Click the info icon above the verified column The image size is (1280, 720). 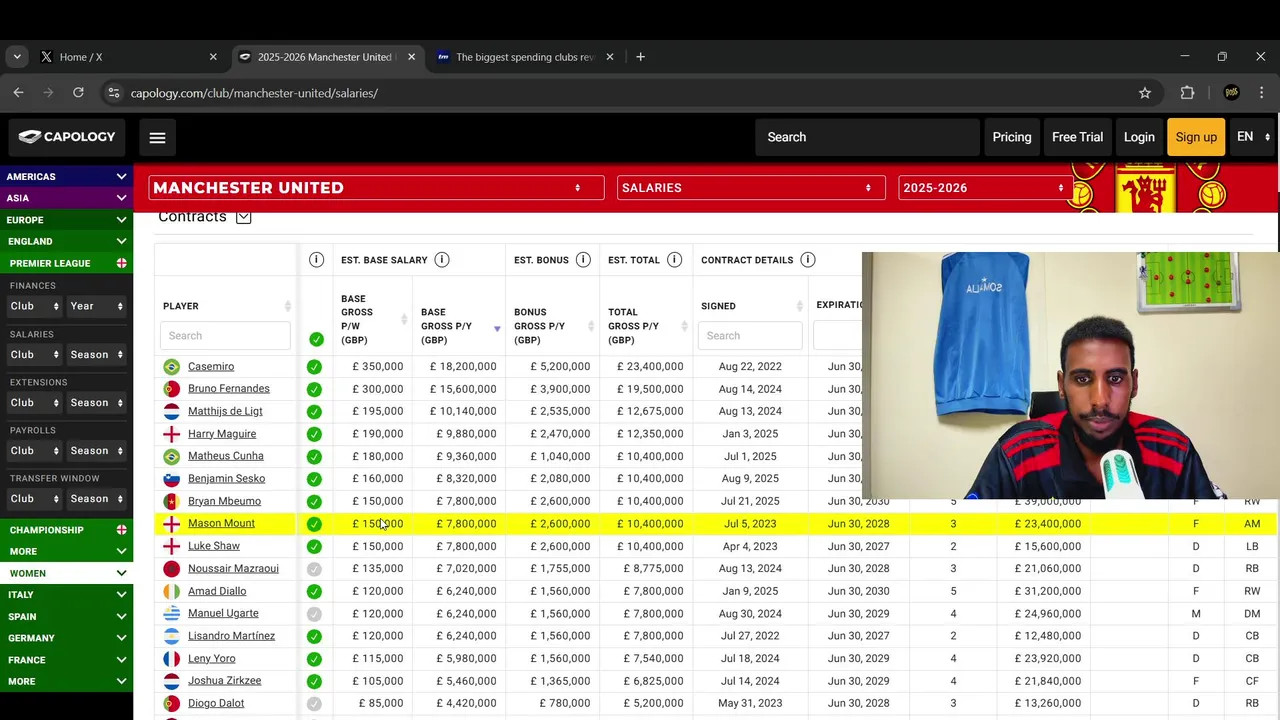tap(316, 260)
